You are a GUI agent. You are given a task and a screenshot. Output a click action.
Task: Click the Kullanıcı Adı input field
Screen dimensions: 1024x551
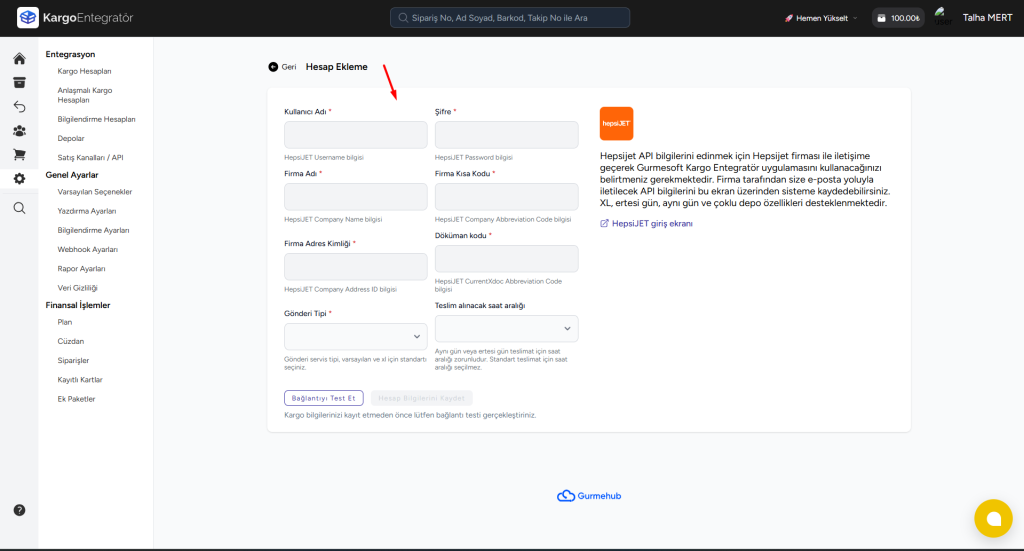click(x=355, y=135)
